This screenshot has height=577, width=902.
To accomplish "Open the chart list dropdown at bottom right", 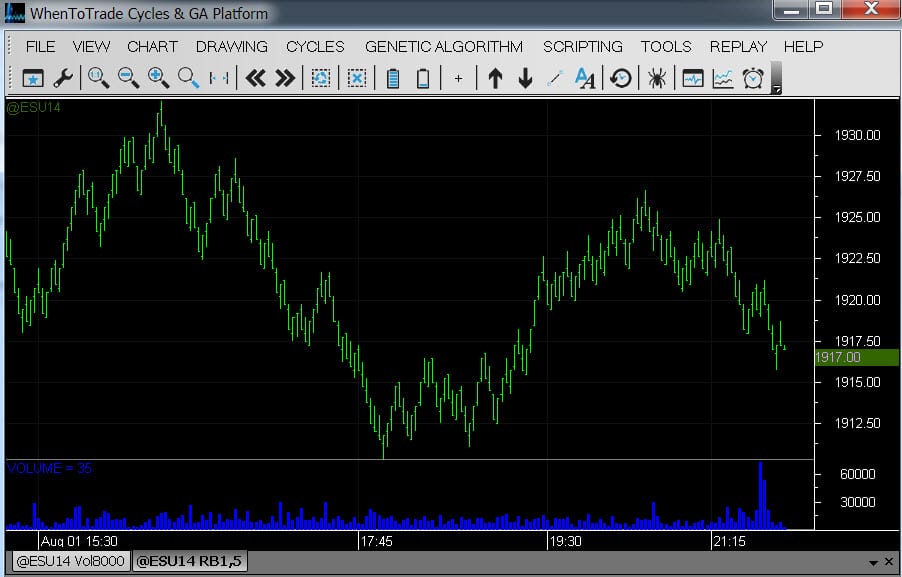I will click(875, 560).
